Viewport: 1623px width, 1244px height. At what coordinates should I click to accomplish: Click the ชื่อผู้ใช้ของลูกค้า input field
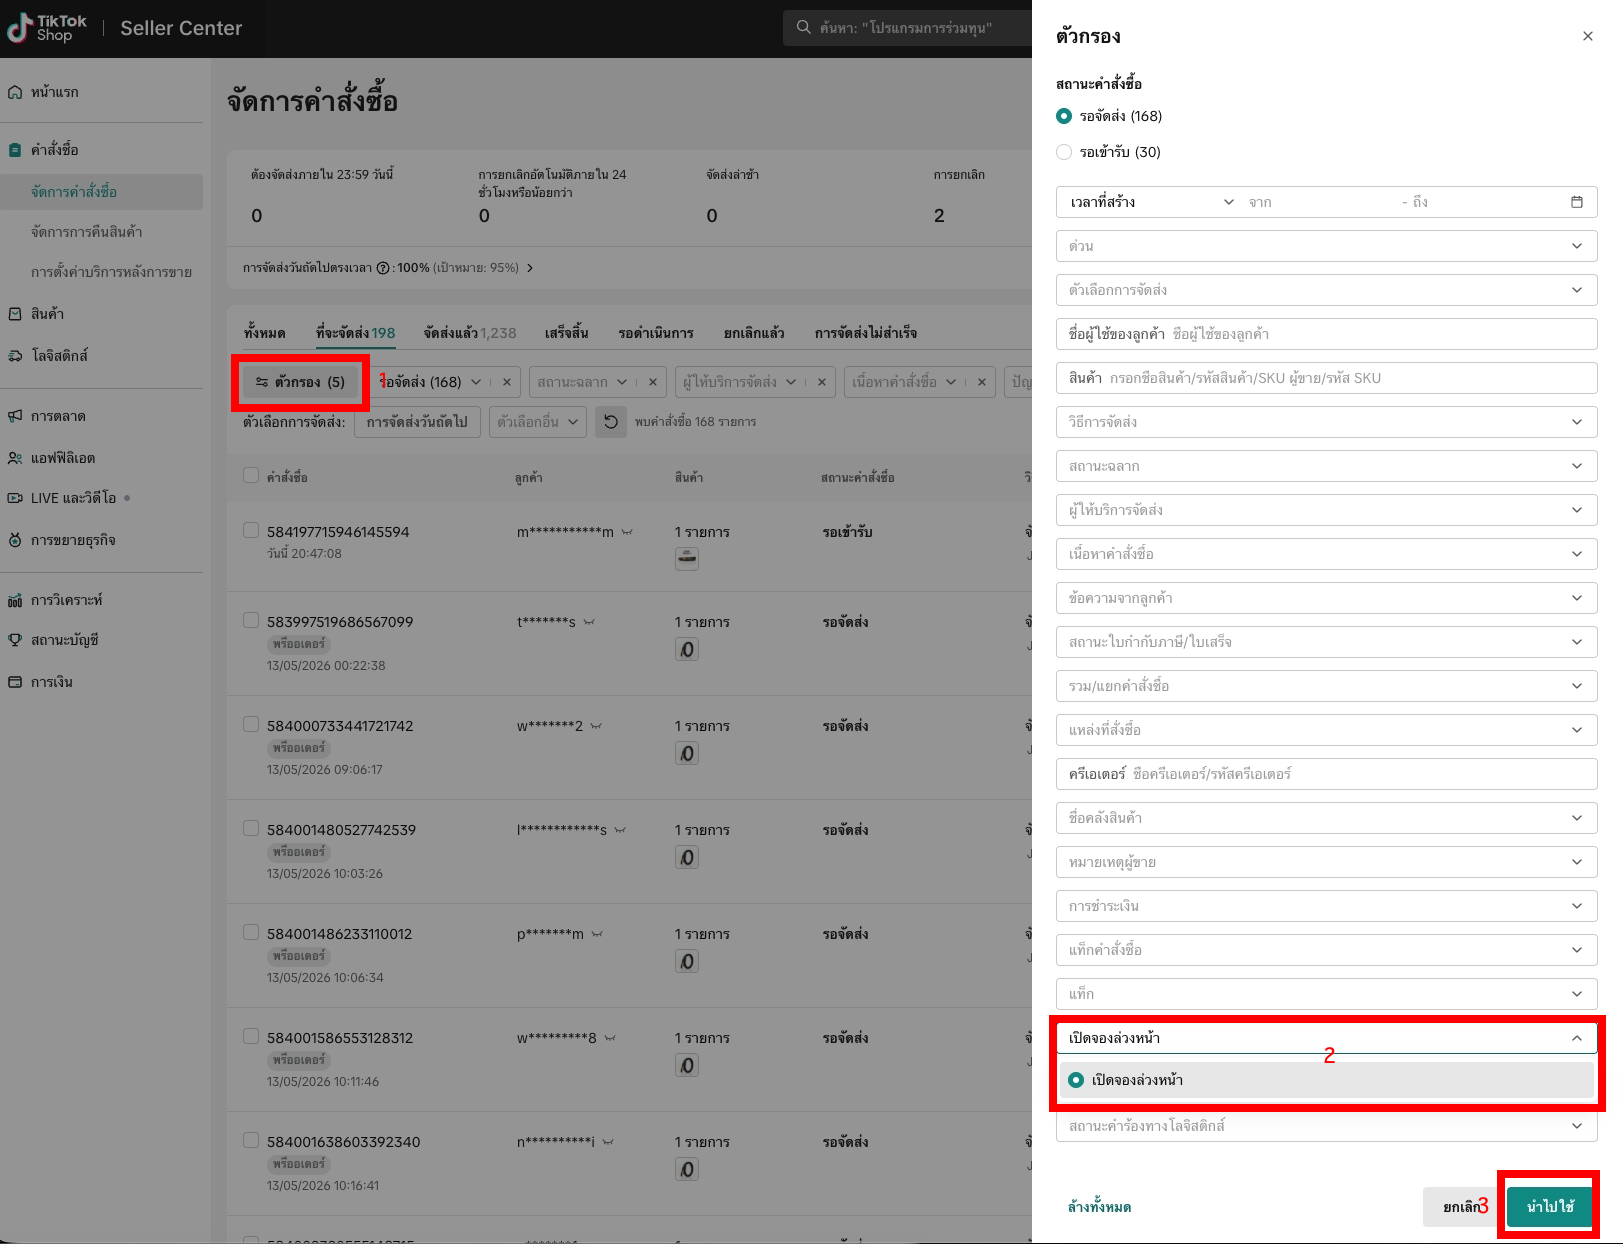(x=1326, y=334)
